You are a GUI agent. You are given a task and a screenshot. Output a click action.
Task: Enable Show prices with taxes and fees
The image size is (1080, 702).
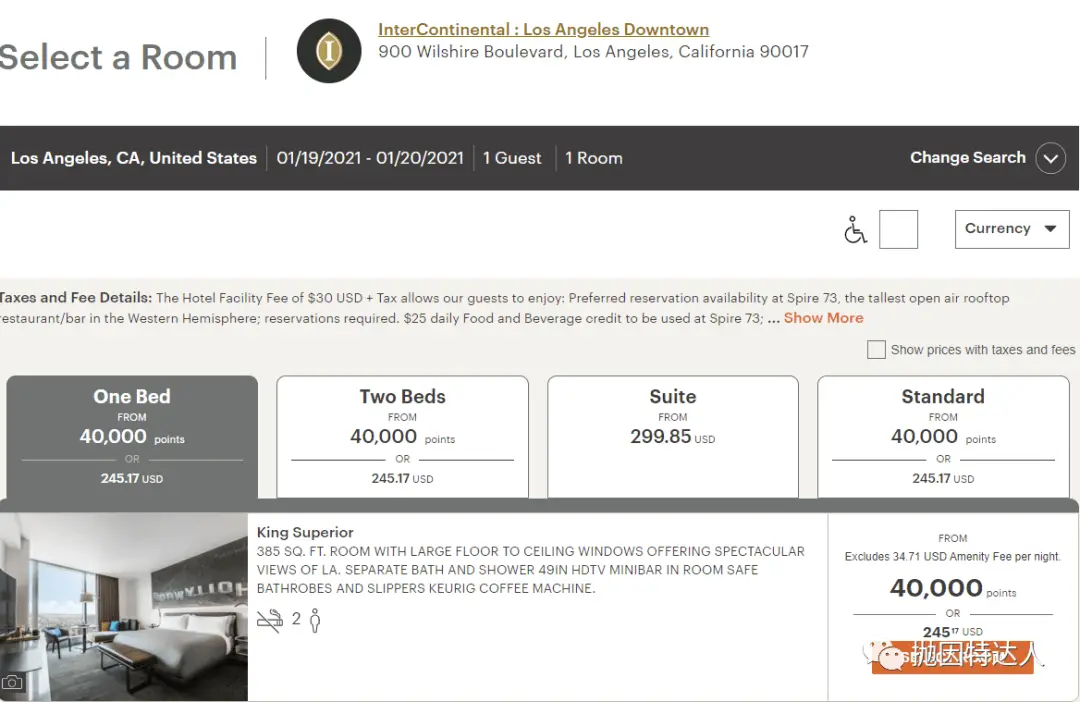tap(877, 350)
